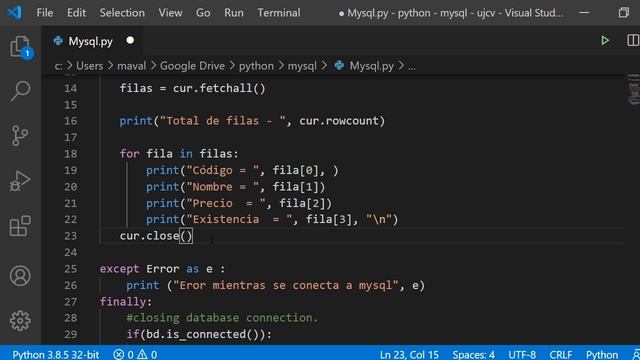Open the Run and Debug view icon
This screenshot has width=640, height=360.
pyautogui.click(x=20, y=181)
